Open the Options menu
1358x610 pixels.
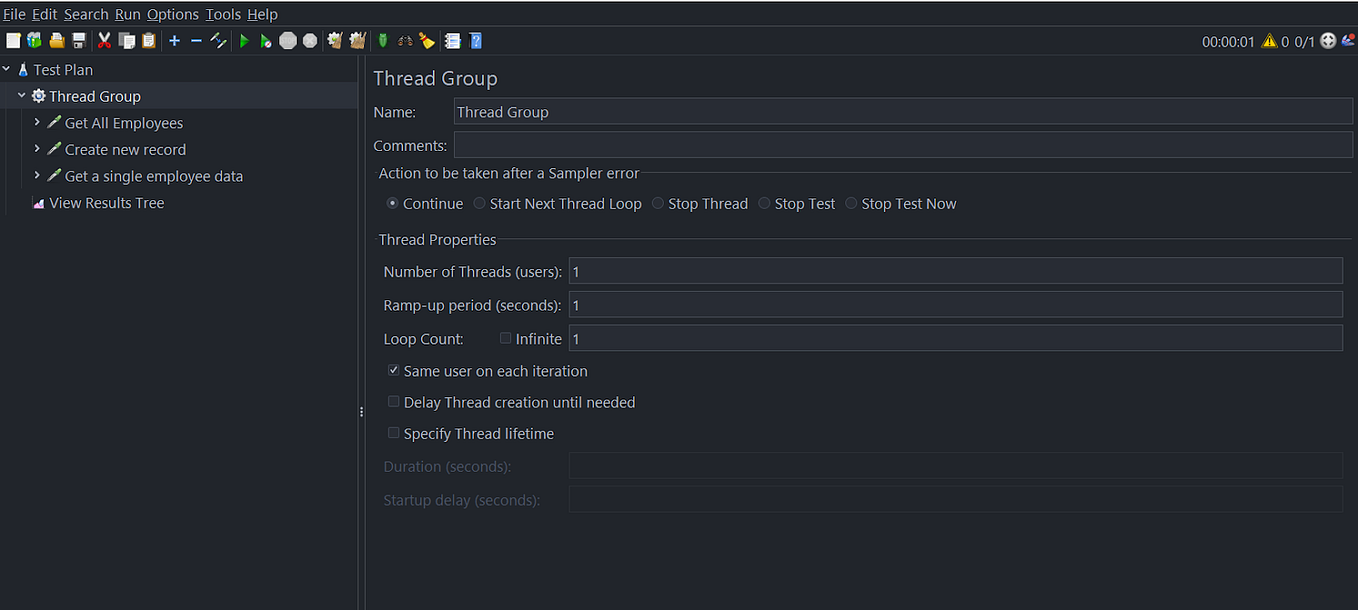(x=172, y=14)
